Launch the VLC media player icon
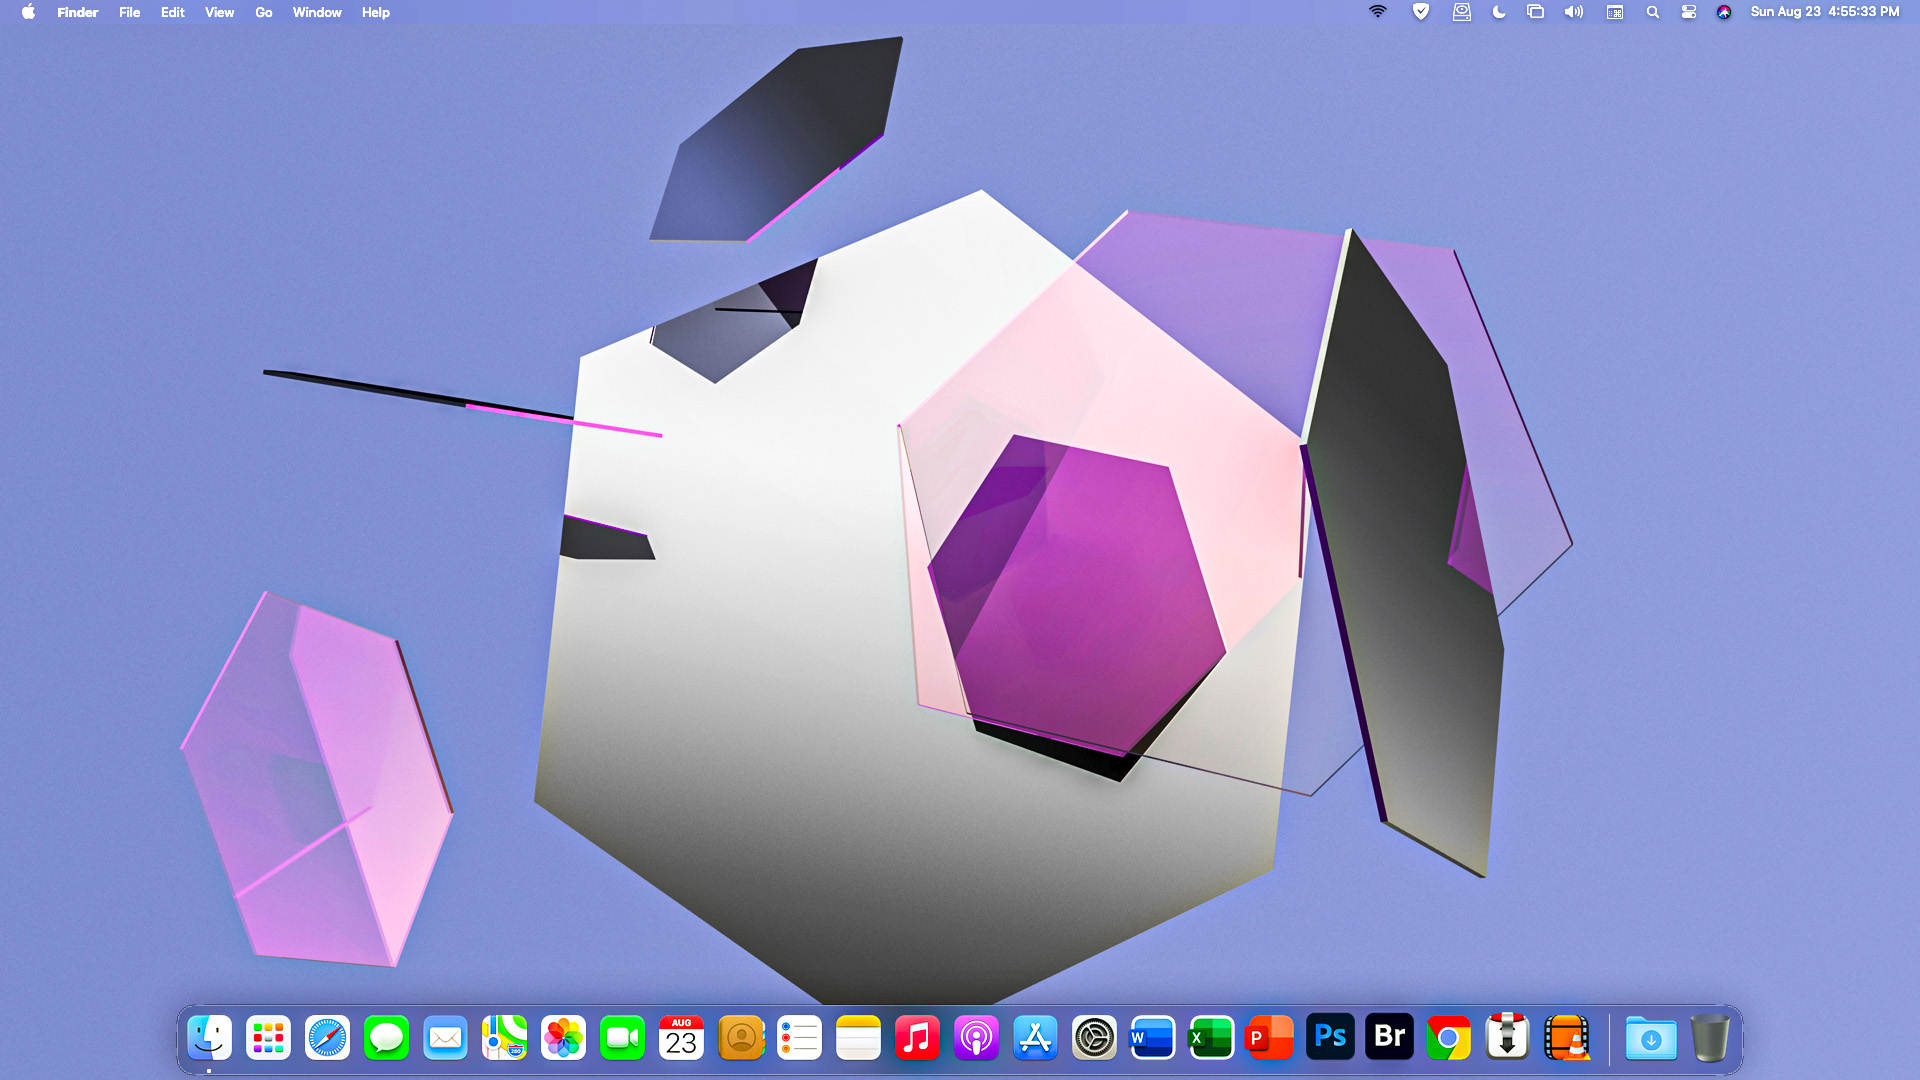1920x1080 pixels. [x=1566, y=1038]
